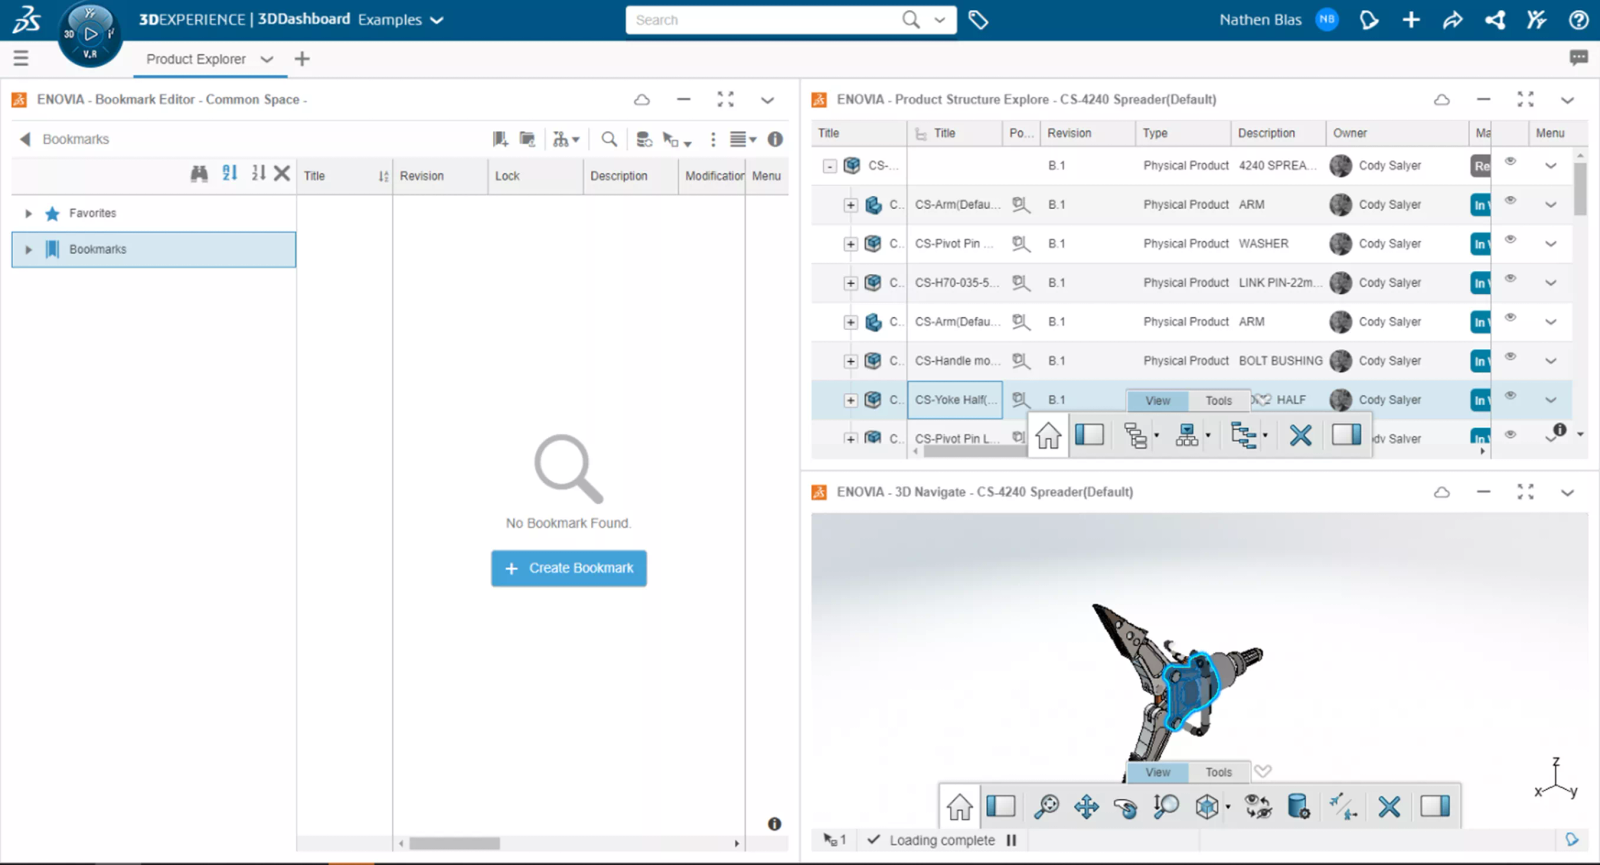Toggle visibility eye of WASHER row
The height and width of the screenshot is (865, 1600).
[1510, 240]
